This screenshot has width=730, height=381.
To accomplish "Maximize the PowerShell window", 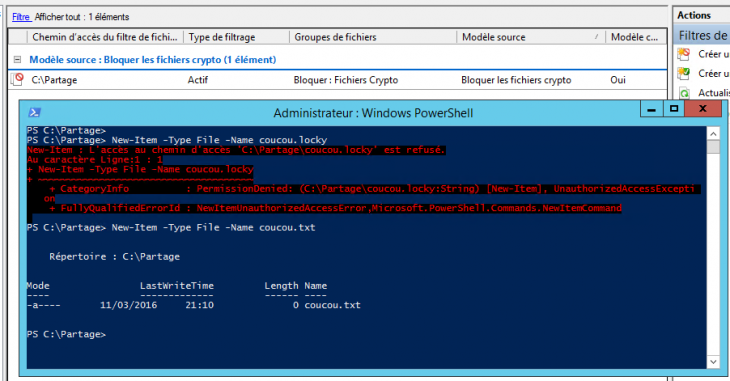I will tap(674, 109).
